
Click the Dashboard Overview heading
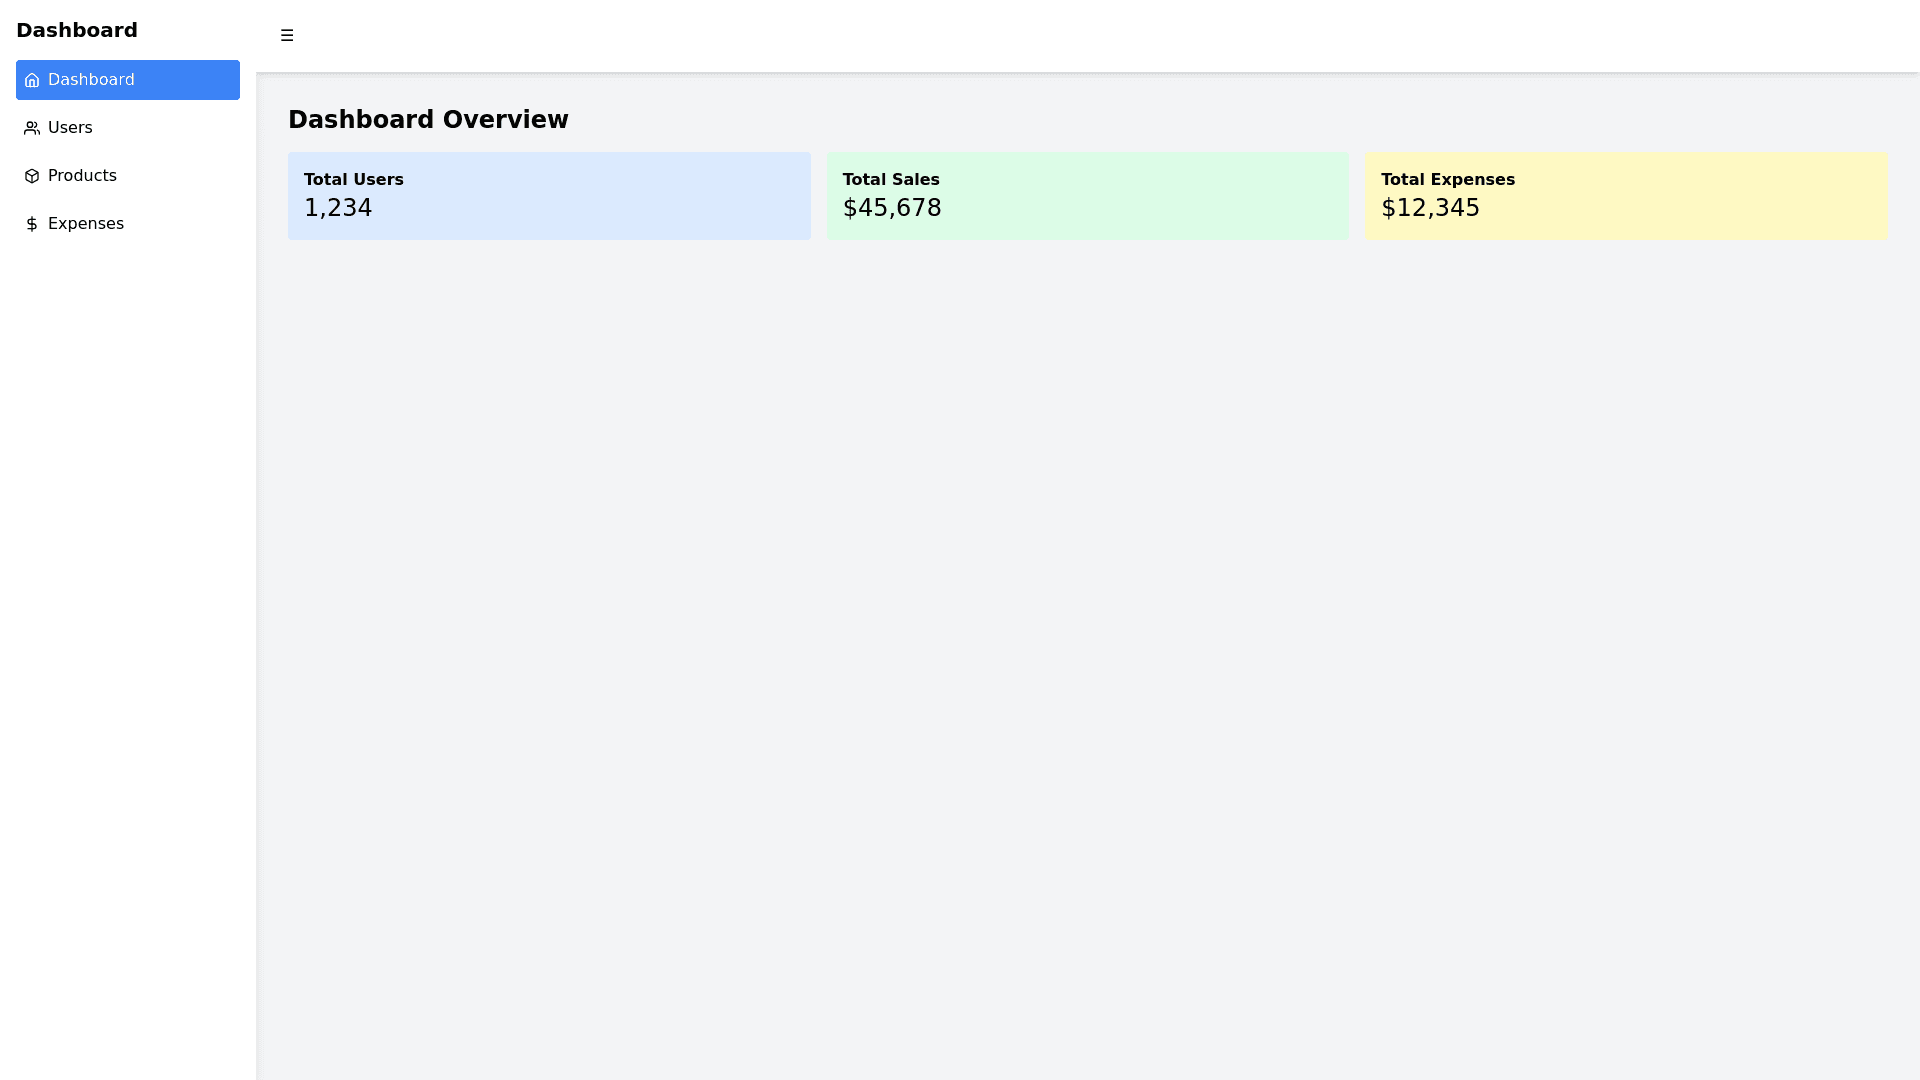click(428, 120)
